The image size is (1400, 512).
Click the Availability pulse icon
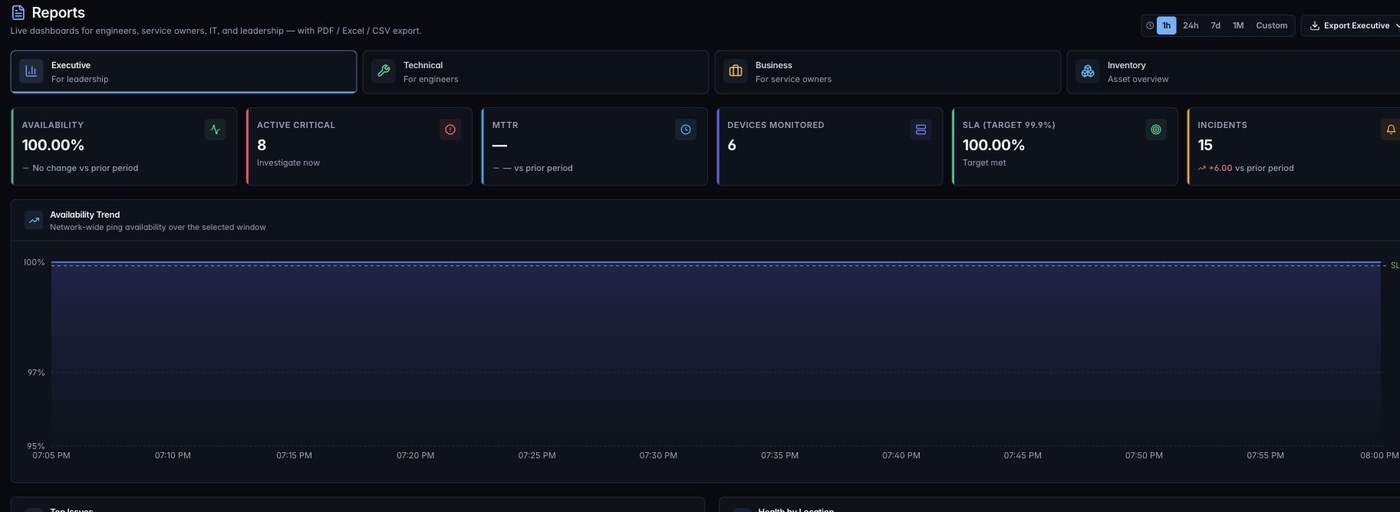point(215,129)
